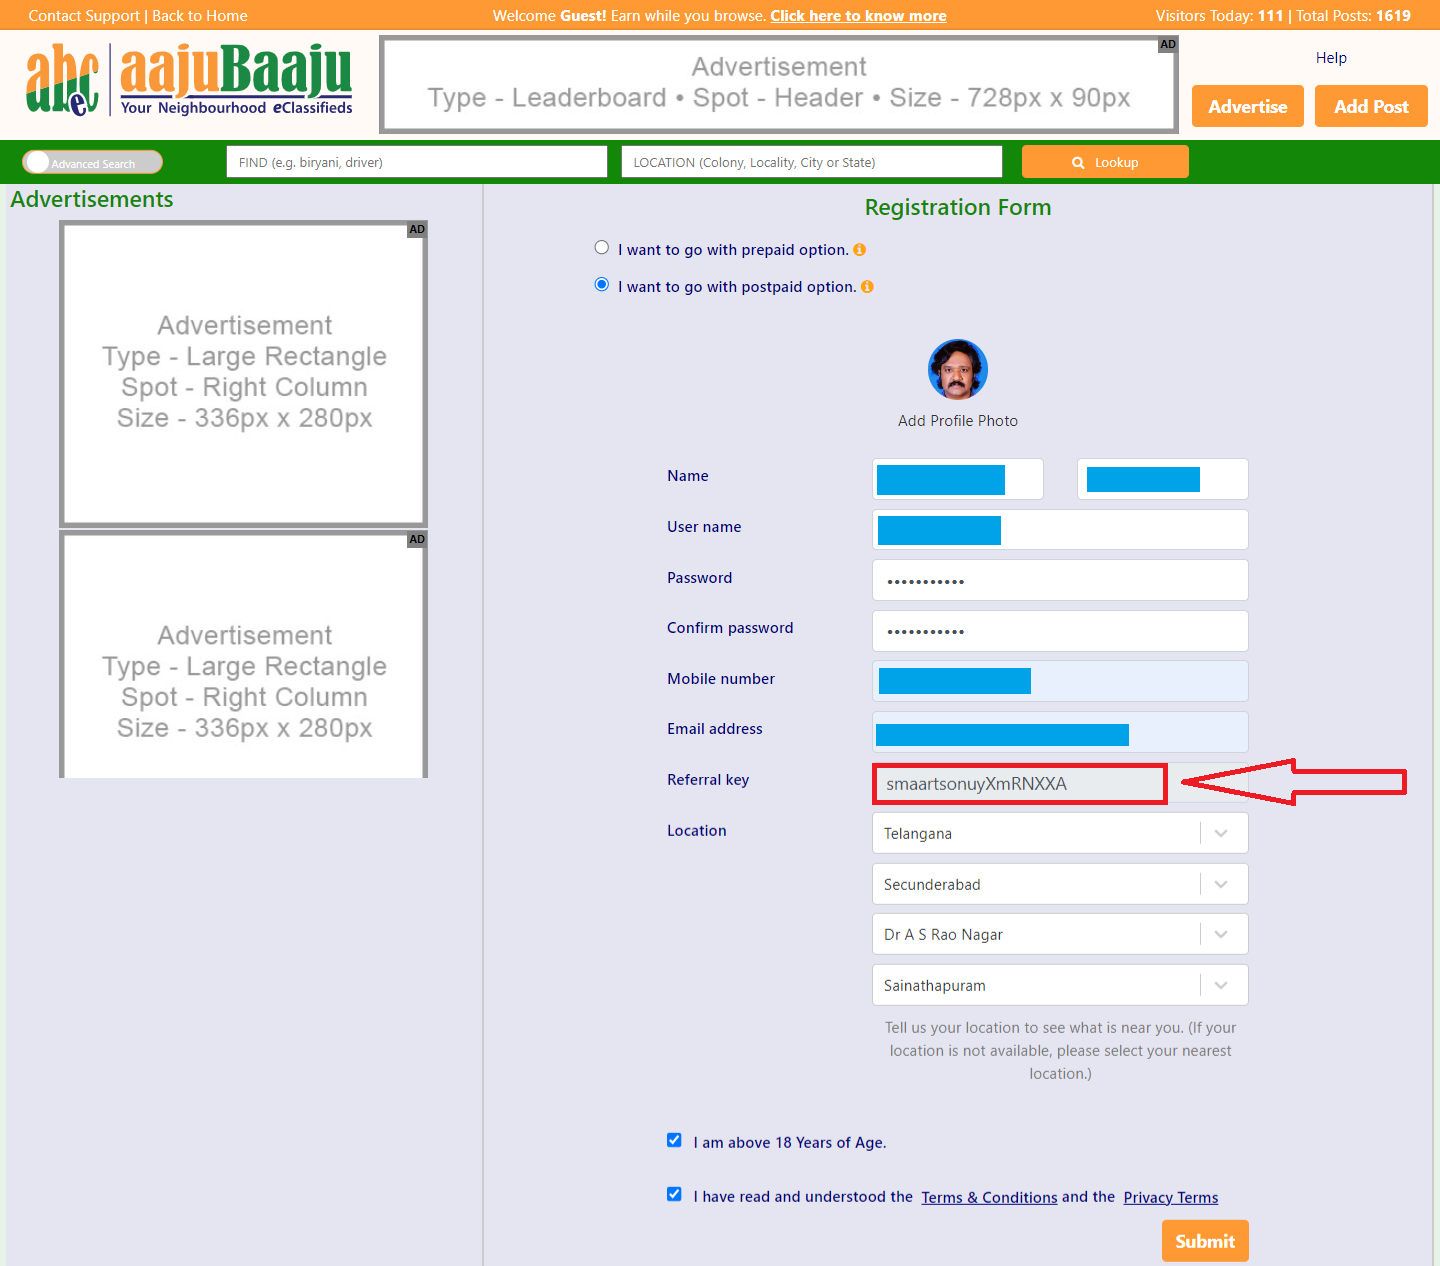
Task: Click the profile photo avatar
Action: point(957,369)
